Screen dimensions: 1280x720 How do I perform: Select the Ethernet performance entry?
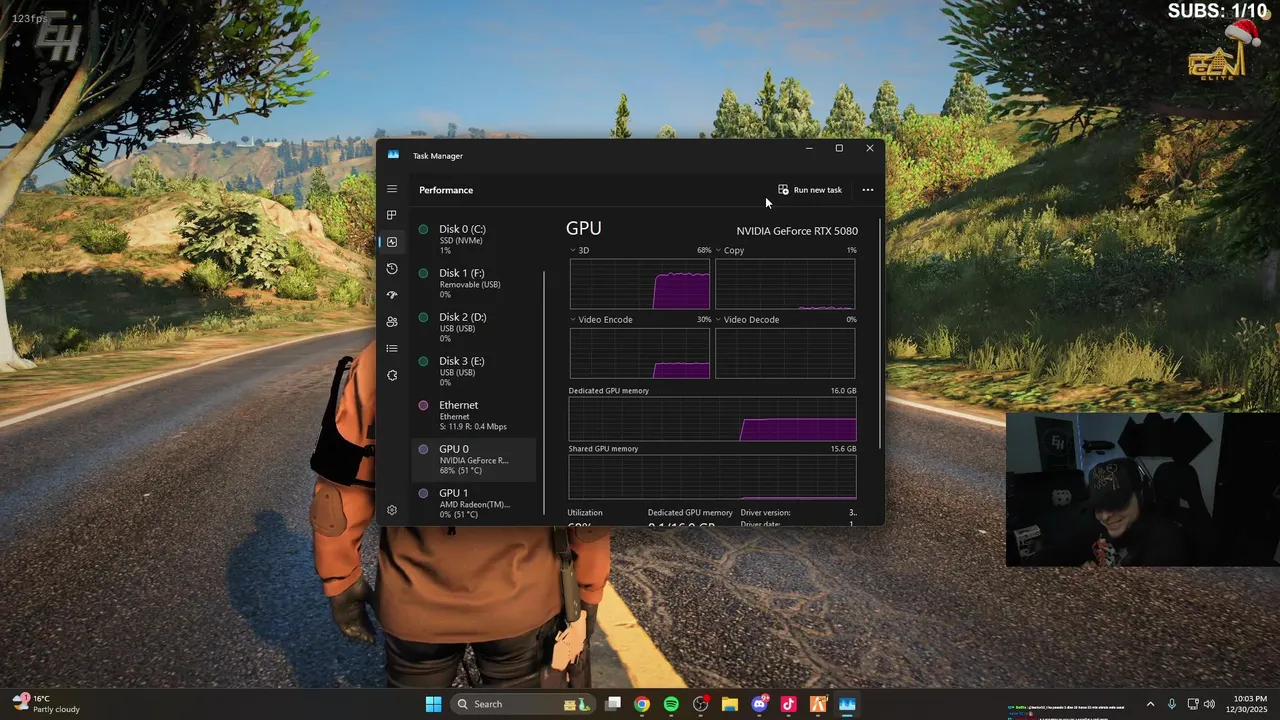[475, 415]
